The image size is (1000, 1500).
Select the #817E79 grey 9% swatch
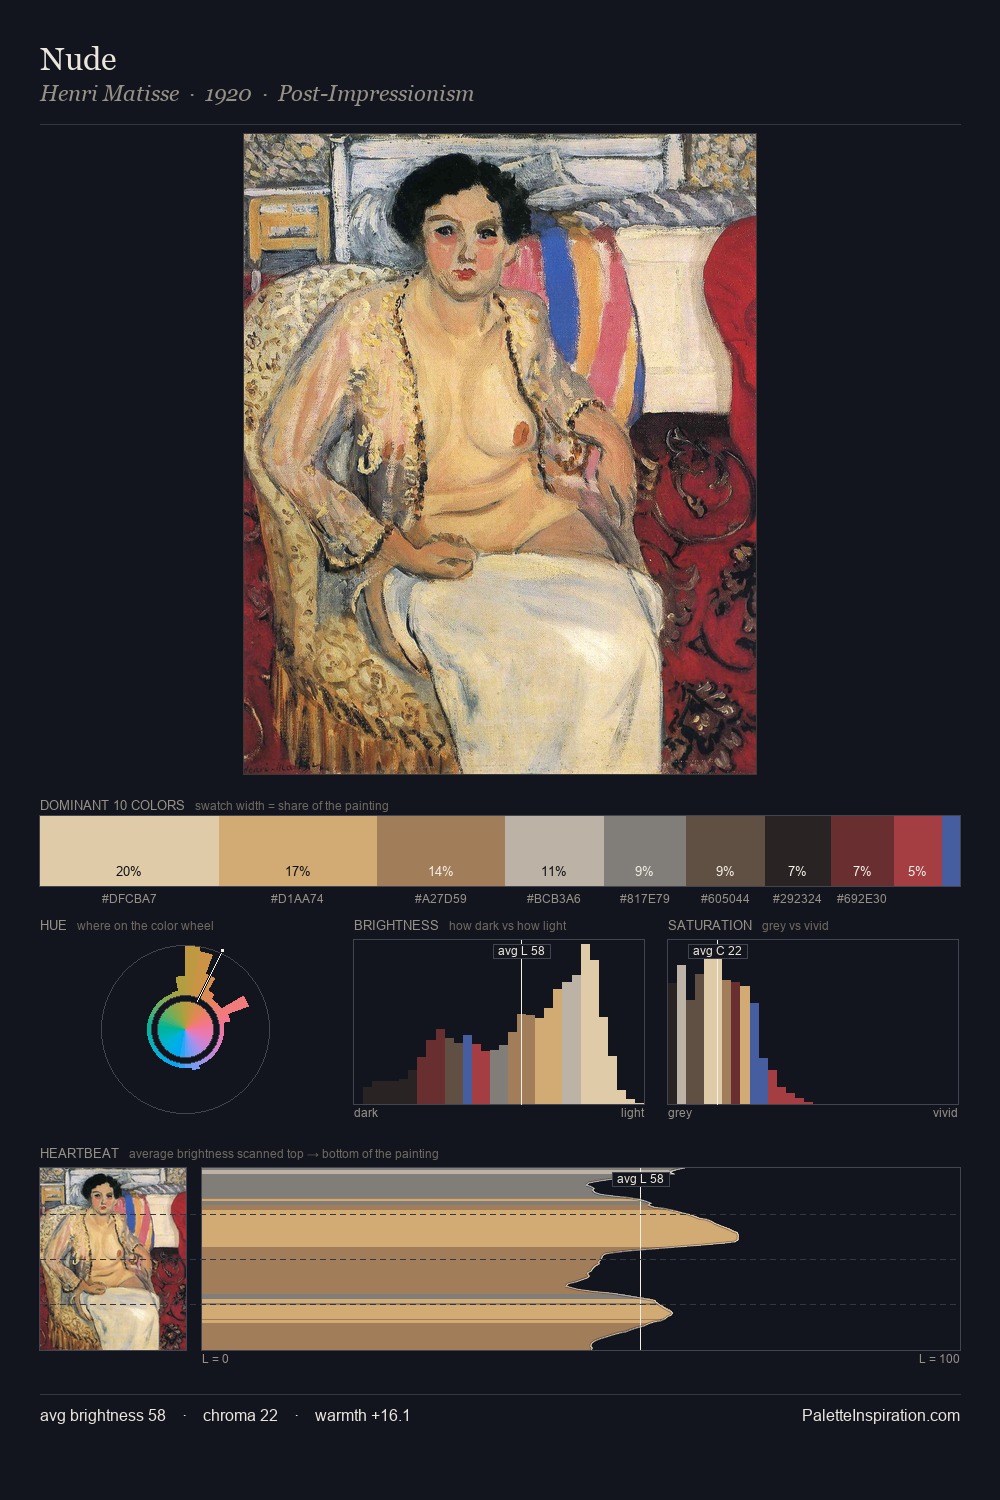point(645,851)
